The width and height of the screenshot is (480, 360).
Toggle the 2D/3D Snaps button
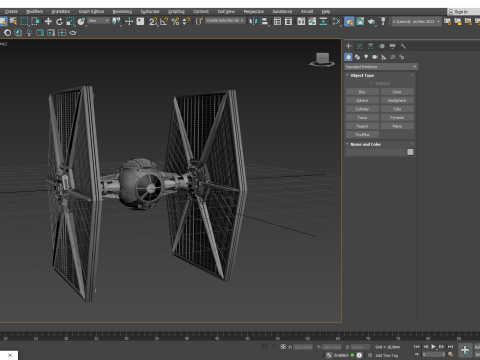click(x=153, y=22)
